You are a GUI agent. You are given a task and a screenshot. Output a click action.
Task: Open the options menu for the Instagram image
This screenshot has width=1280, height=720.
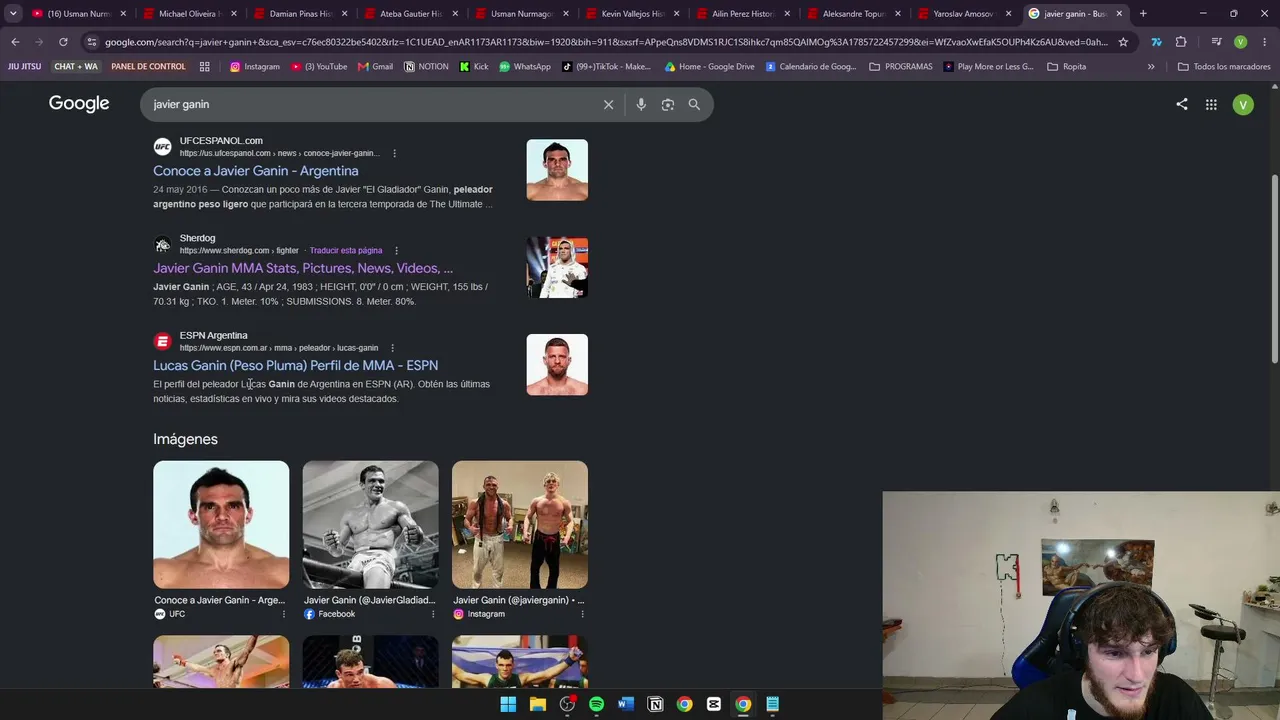(x=582, y=614)
